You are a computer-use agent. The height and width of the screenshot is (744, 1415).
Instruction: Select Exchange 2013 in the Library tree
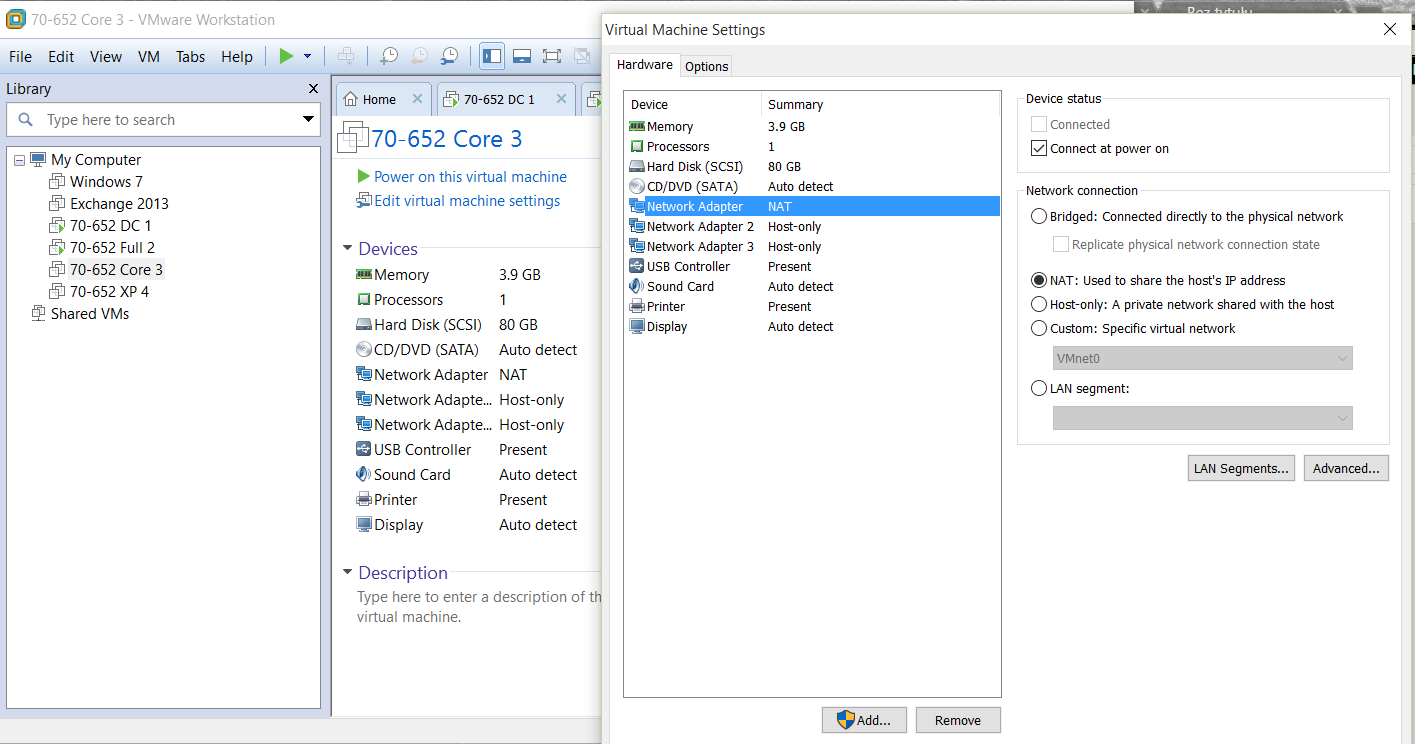pyautogui.click(x=119, y=203)
